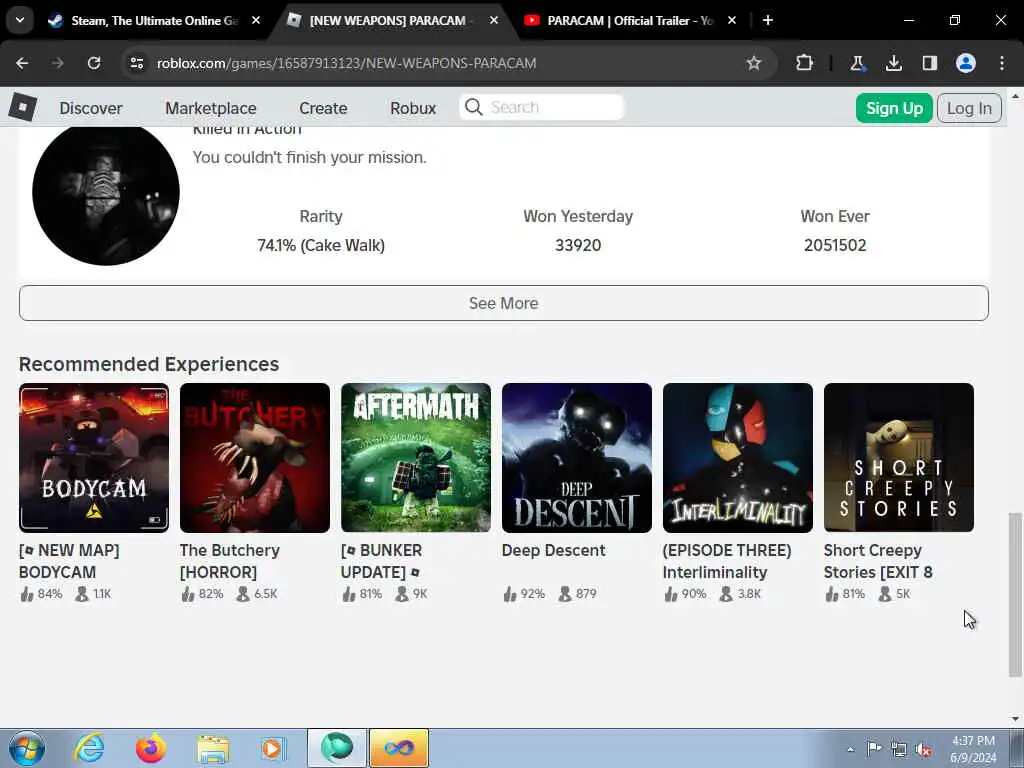Screen dimensions: 1024x768
Task: Click the Log In button
Action: [969, 108]
